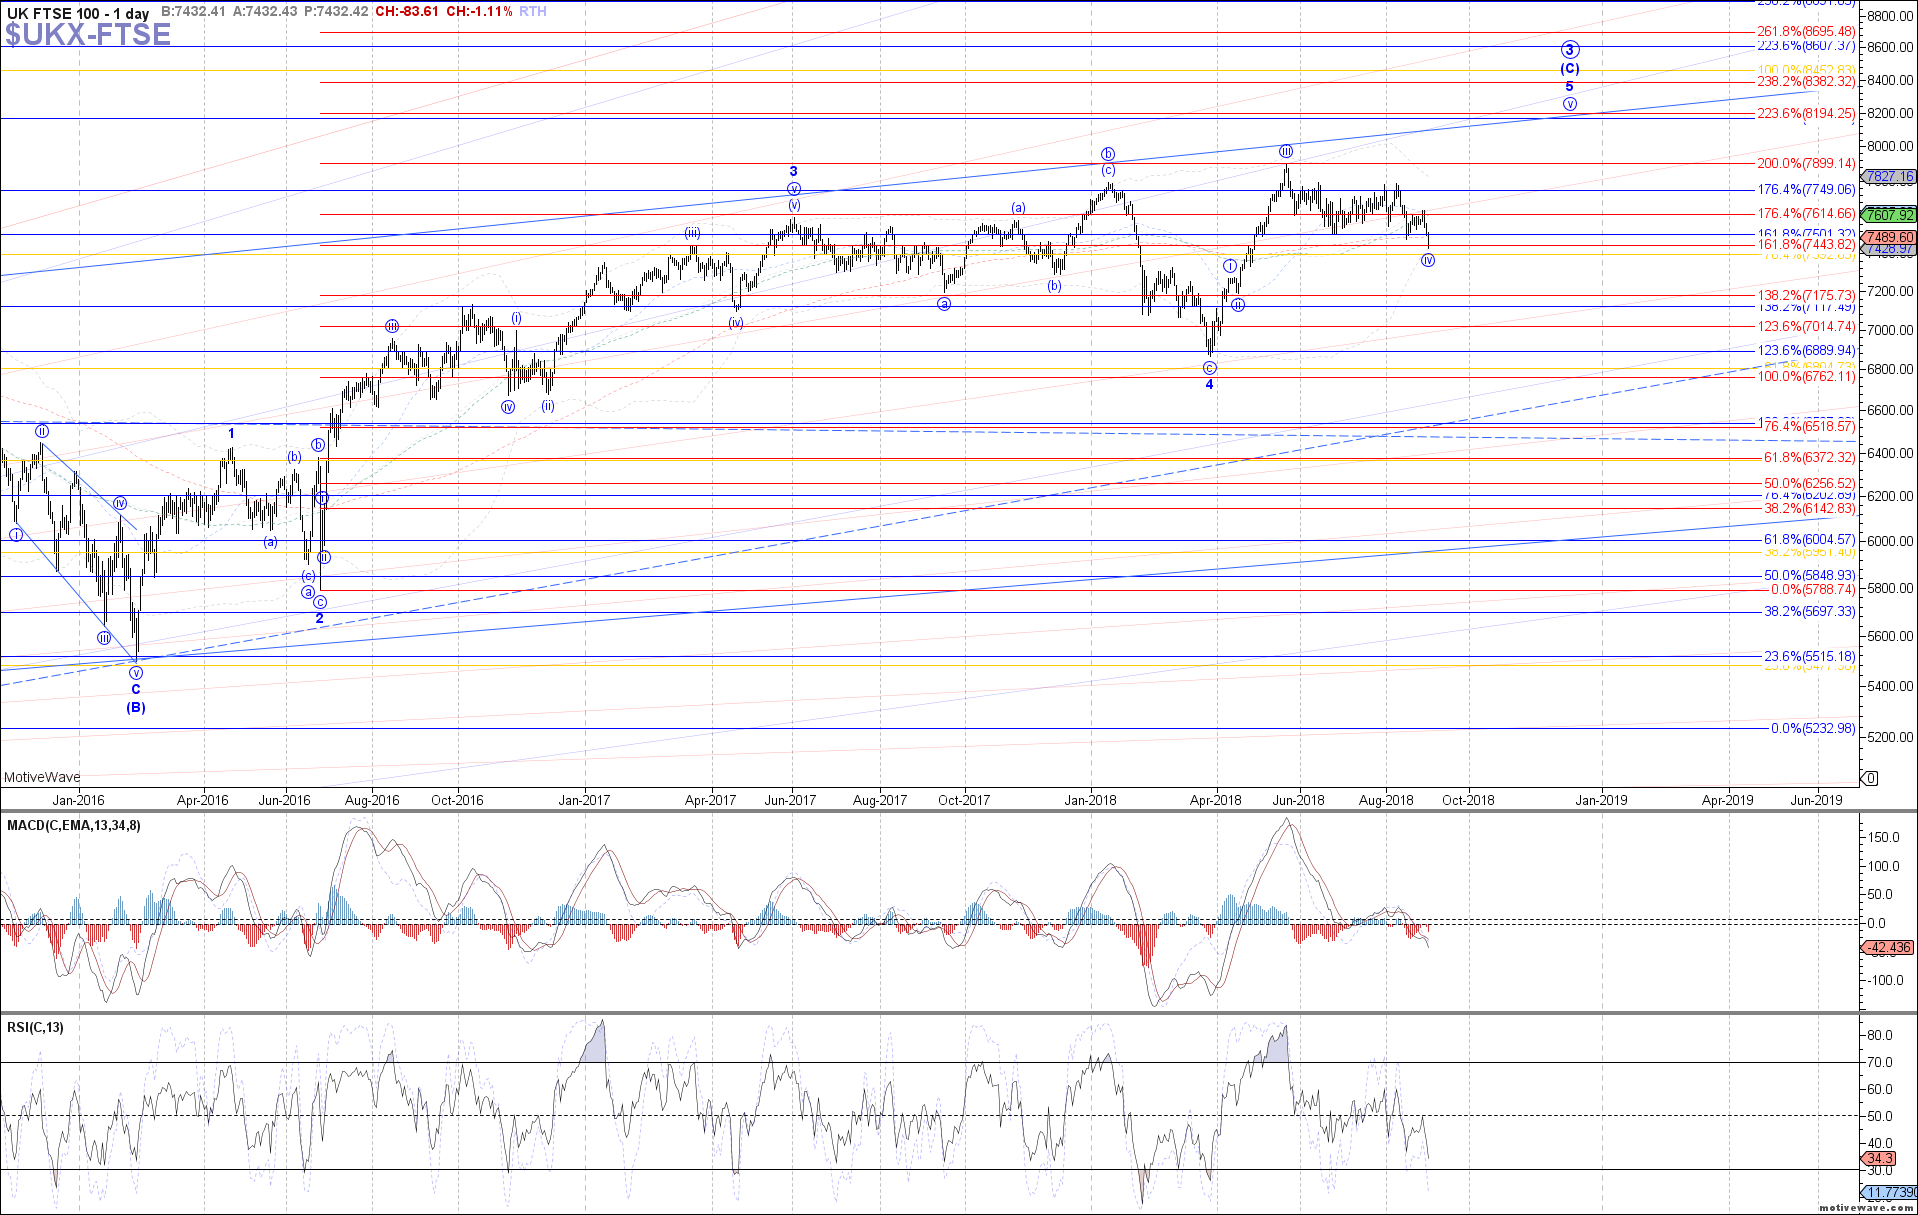
Task: Click the 'CH:-1.11%' percent change
Action: point(479,11)
